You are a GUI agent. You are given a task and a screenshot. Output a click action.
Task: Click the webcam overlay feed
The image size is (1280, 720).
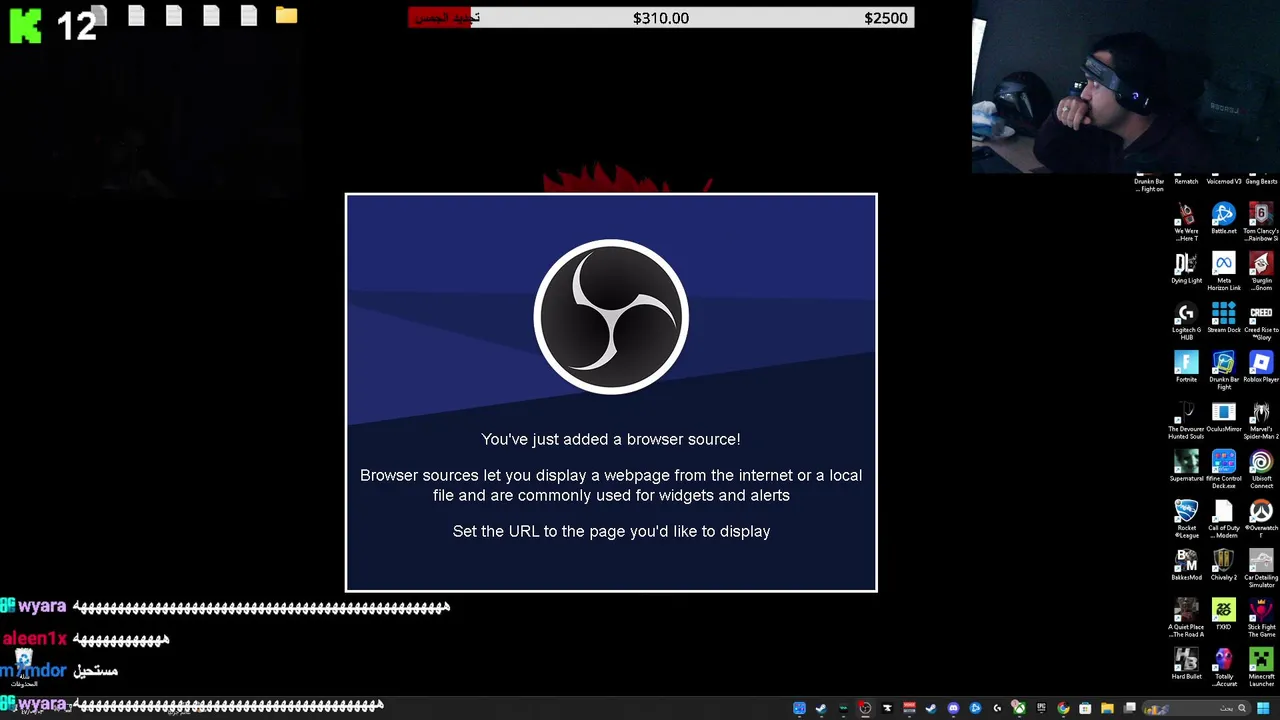(x=1126, y=86)
